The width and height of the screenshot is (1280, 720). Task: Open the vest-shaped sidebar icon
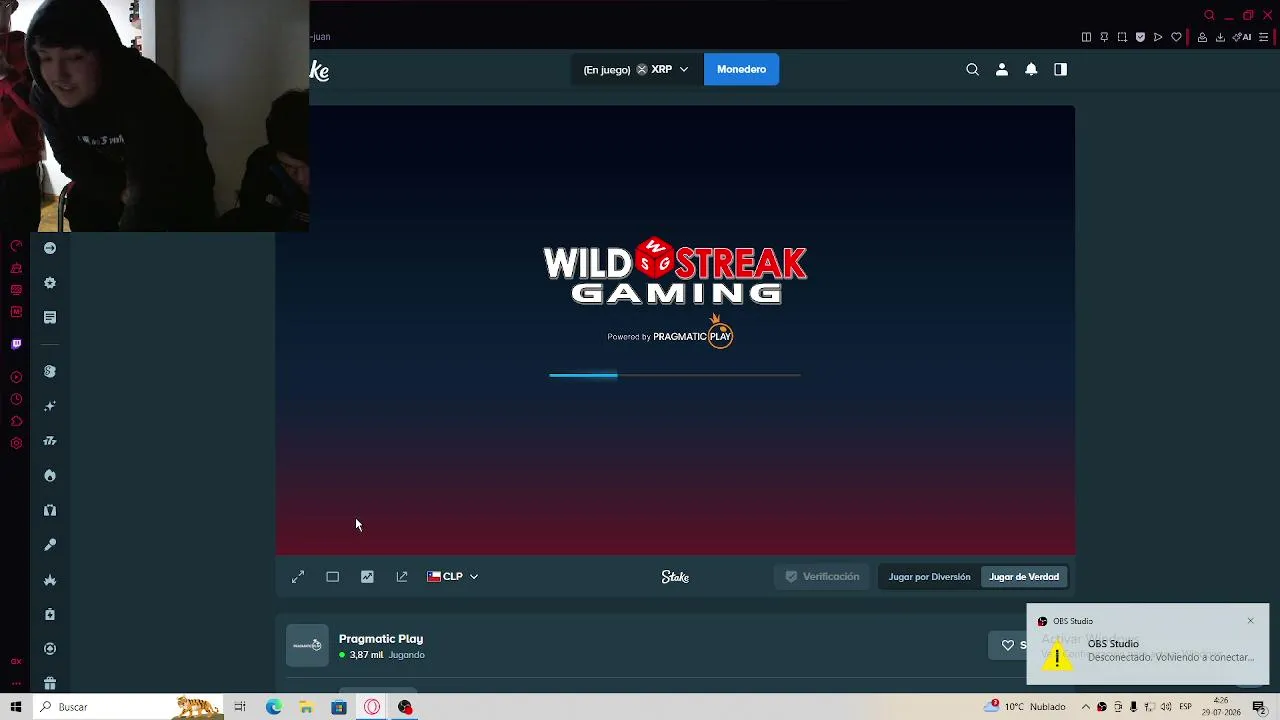point(50,510)
